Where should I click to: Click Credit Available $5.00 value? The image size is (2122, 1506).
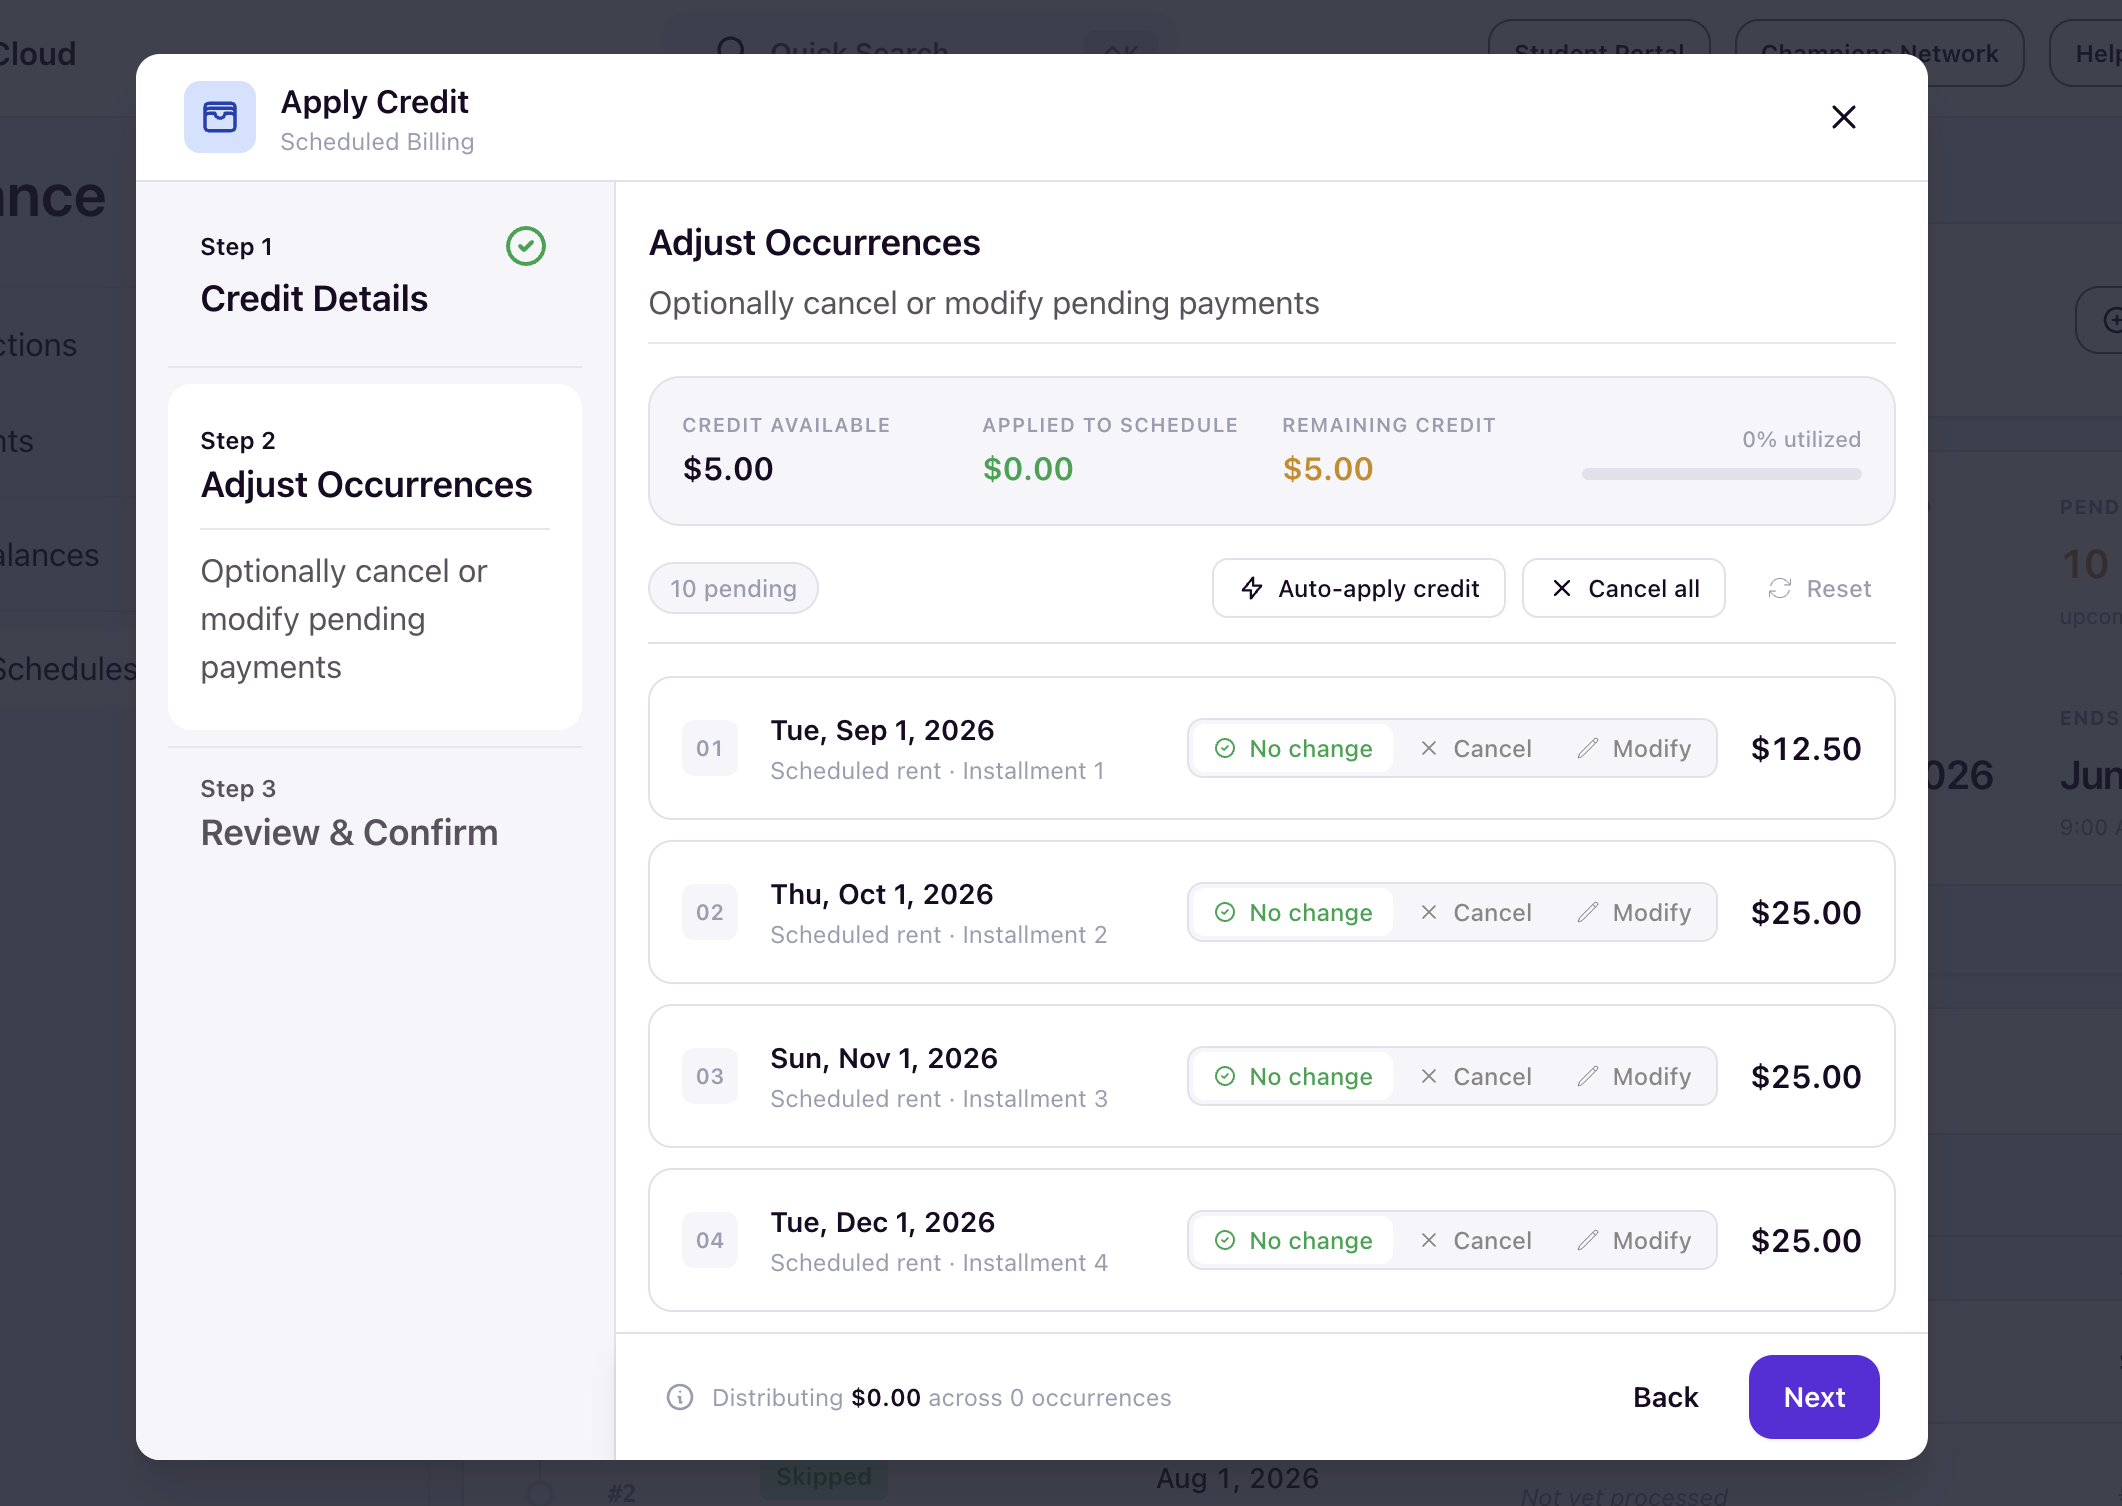point(728,468)
